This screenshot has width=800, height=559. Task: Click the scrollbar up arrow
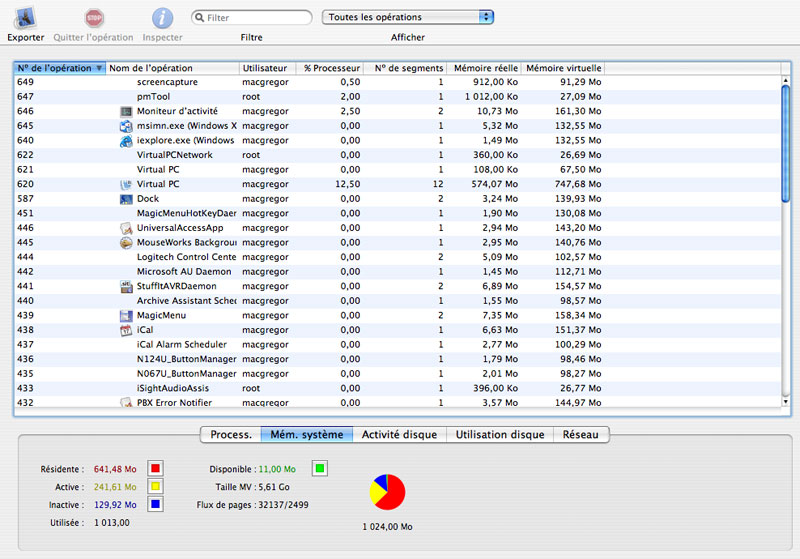pyautogui.click(x=786, y=81)
